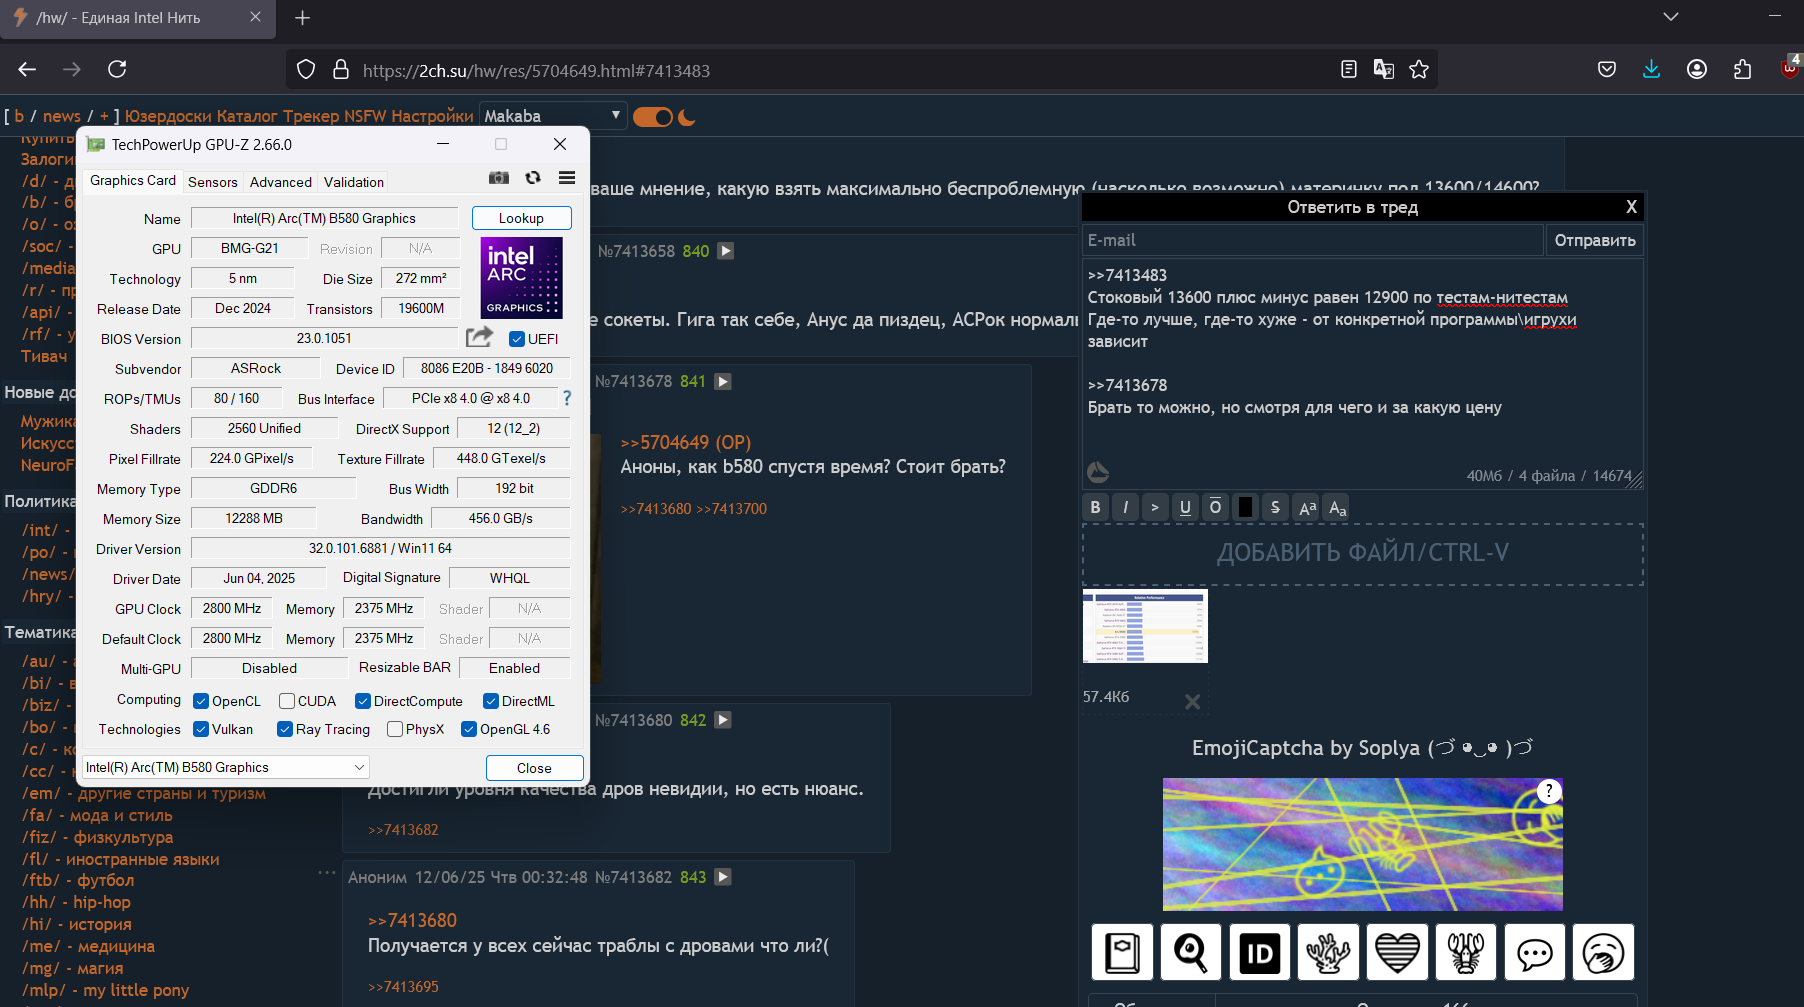1804x1007 pixels.
Task: Click the GPU-Z screenshot camera icon
Action: tap(498, 178)
